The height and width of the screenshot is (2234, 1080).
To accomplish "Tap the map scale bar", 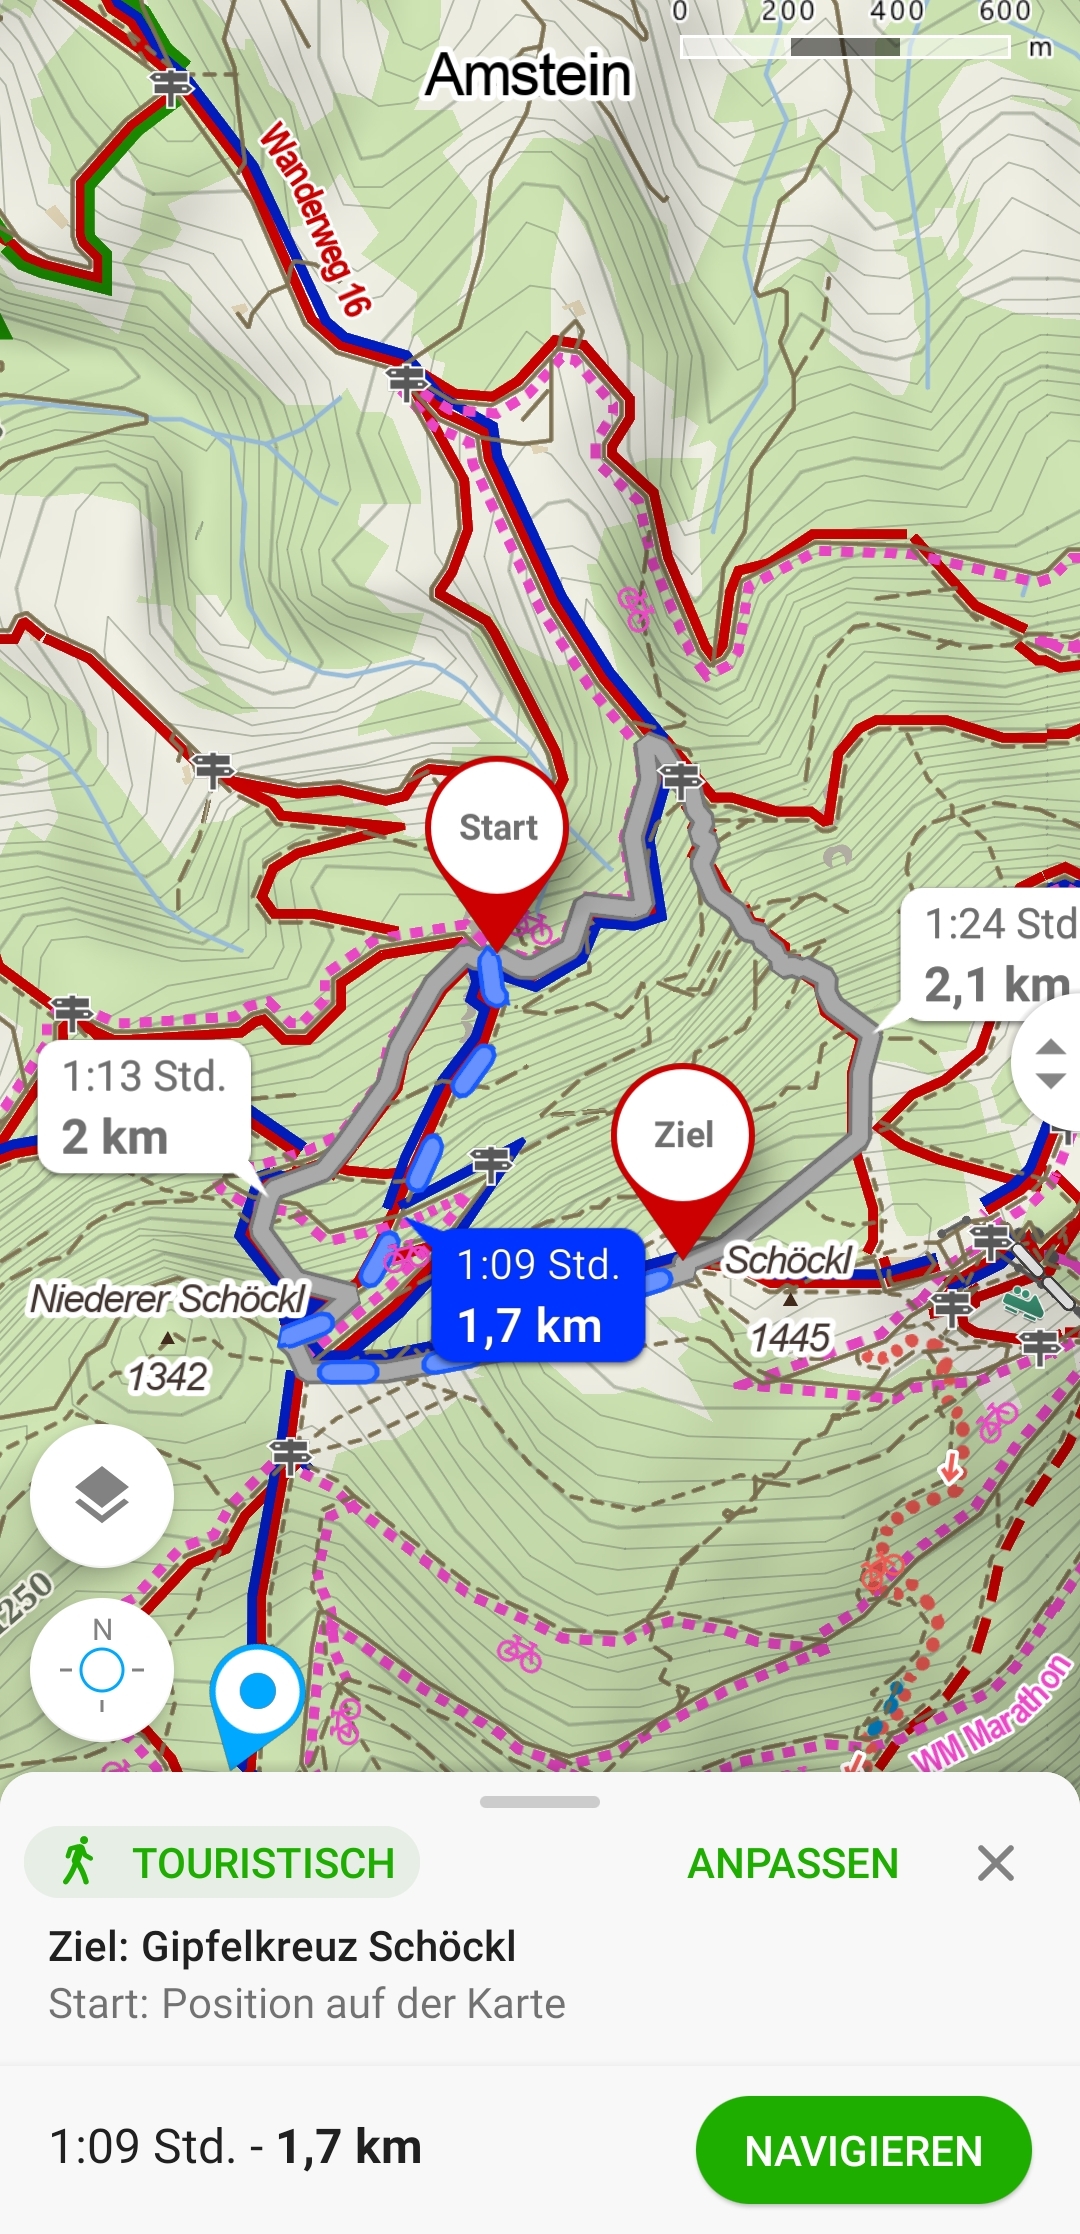I will pyautogui.click(x=845, y=46).
